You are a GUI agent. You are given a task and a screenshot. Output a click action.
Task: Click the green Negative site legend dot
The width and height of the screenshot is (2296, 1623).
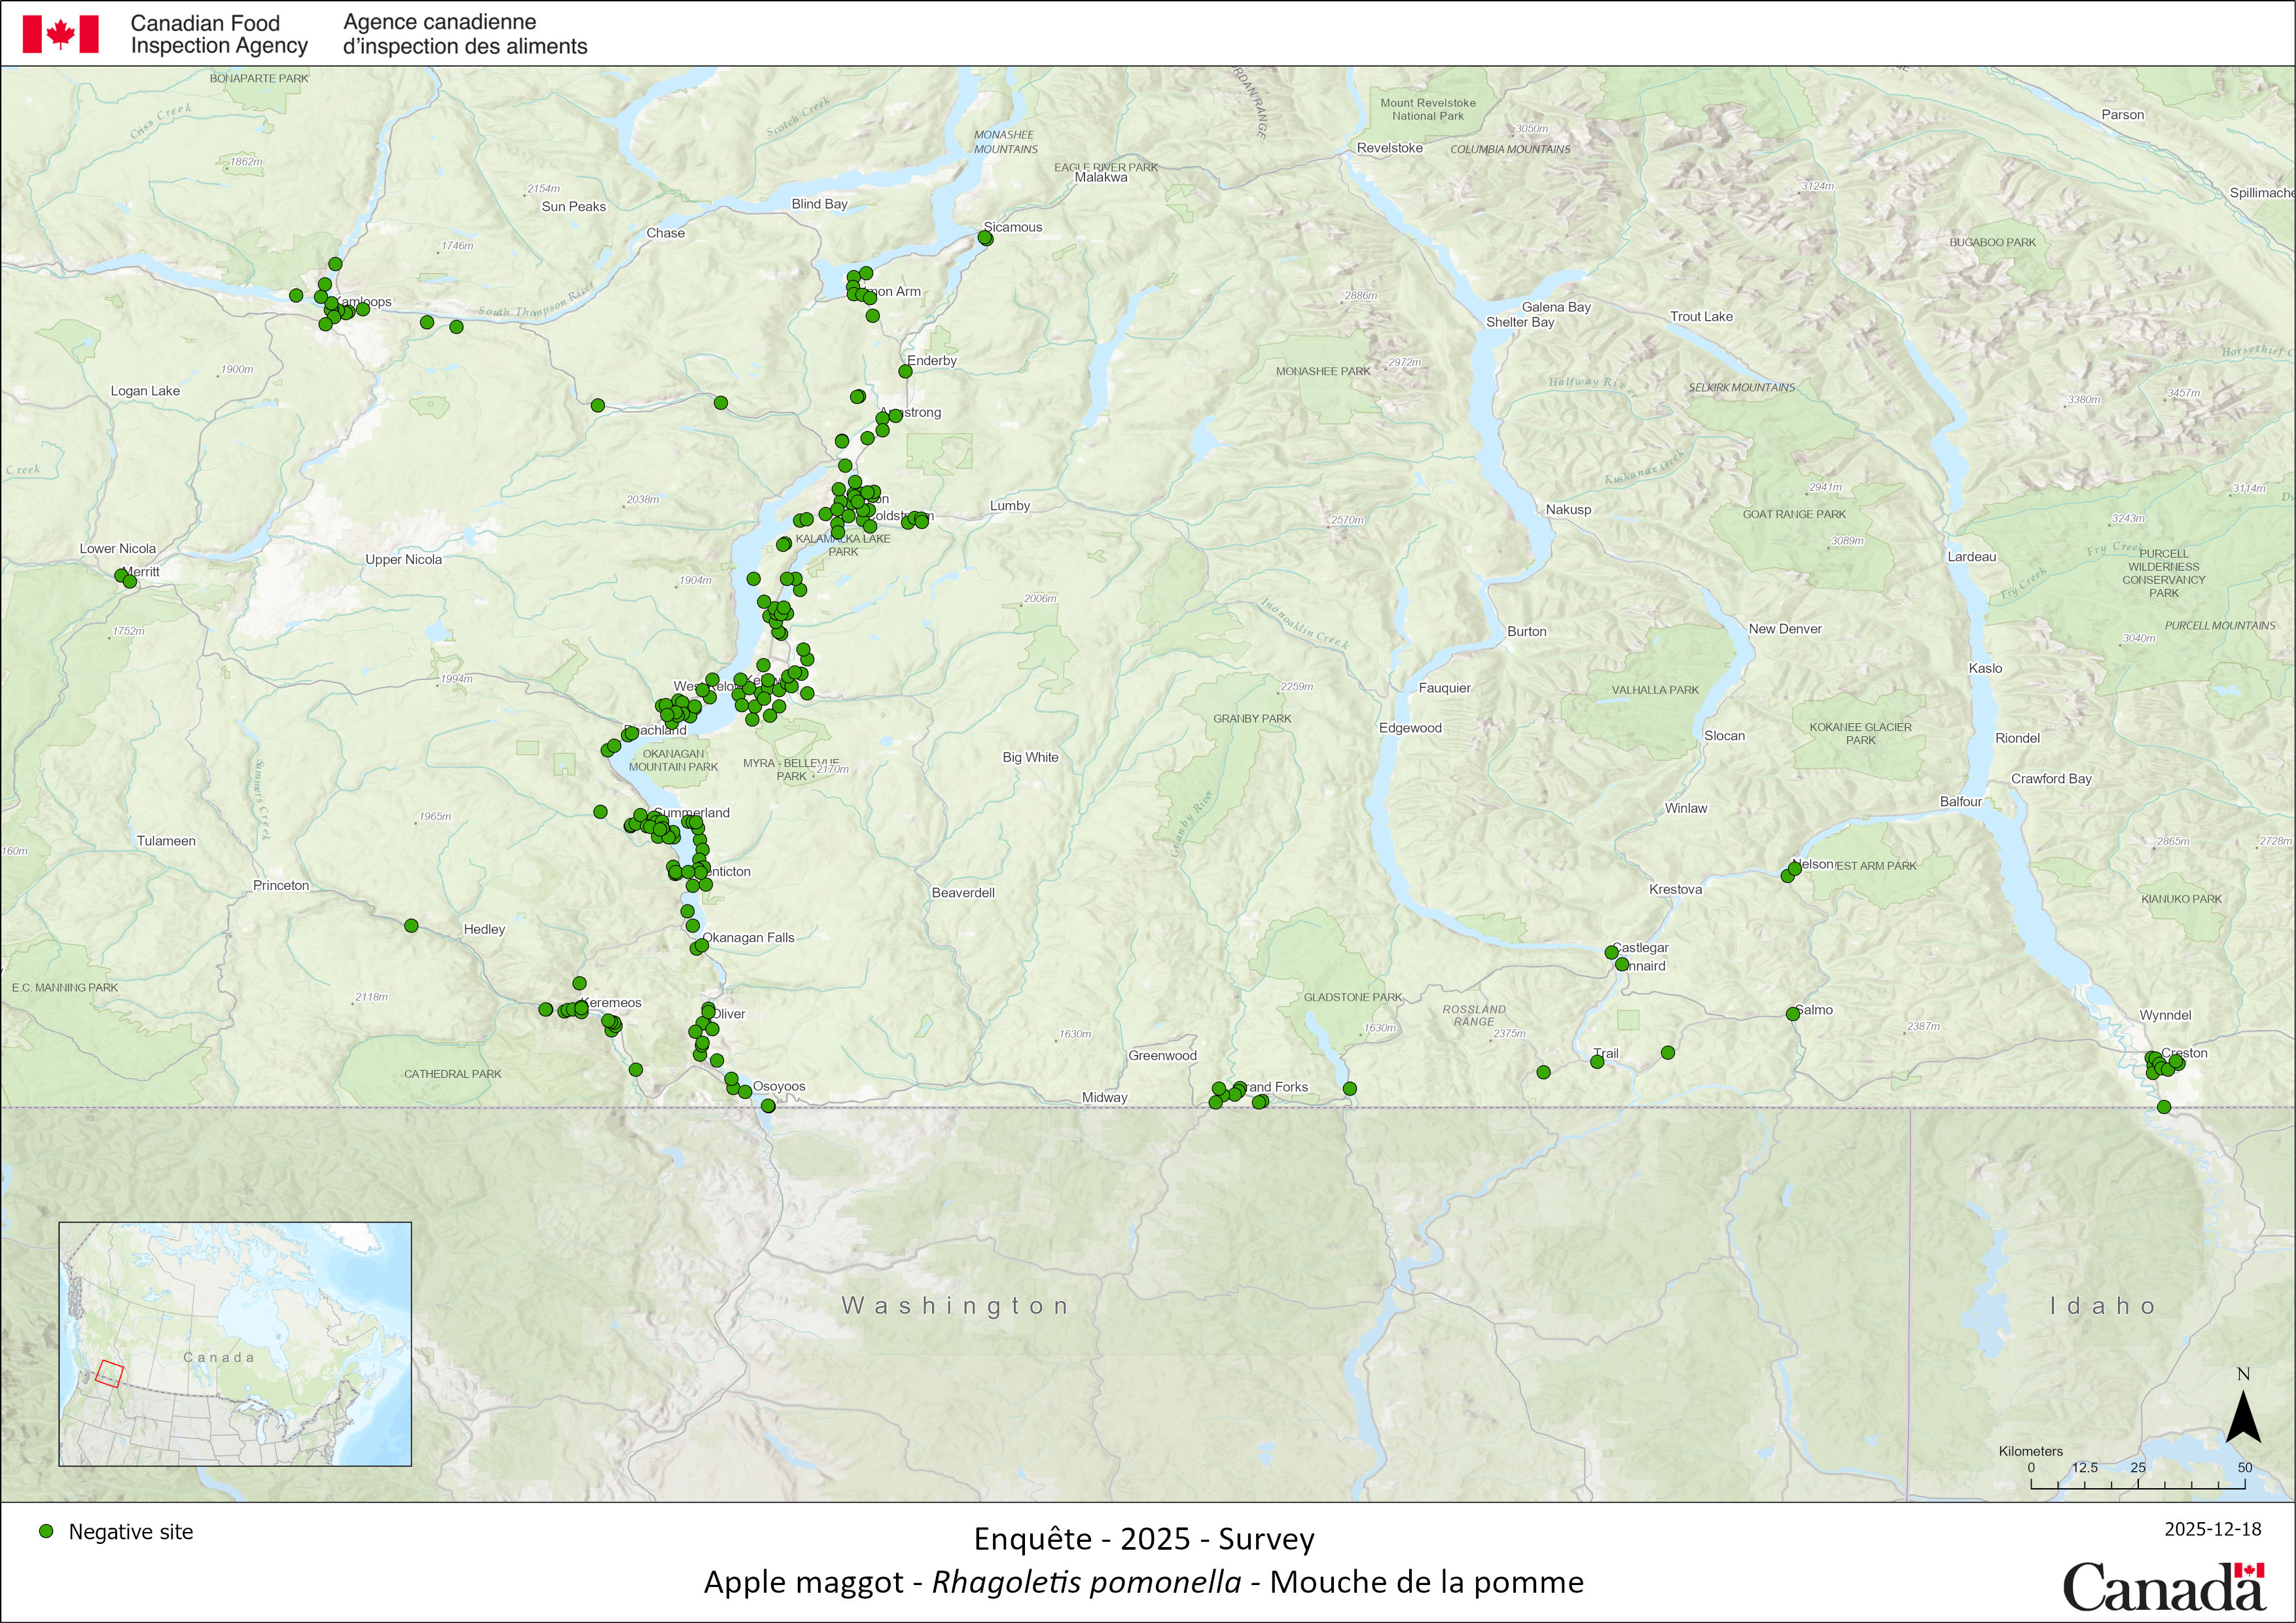pos(46,1531)
